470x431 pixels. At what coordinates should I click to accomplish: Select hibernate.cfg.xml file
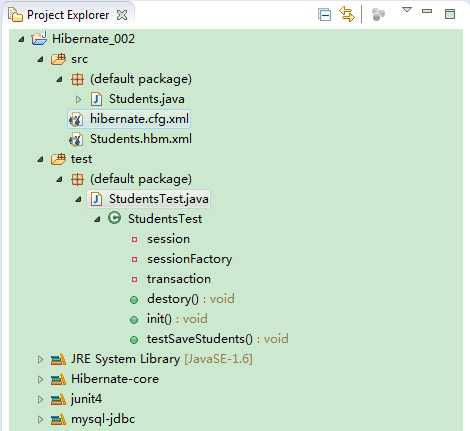(x=139, y=119)
